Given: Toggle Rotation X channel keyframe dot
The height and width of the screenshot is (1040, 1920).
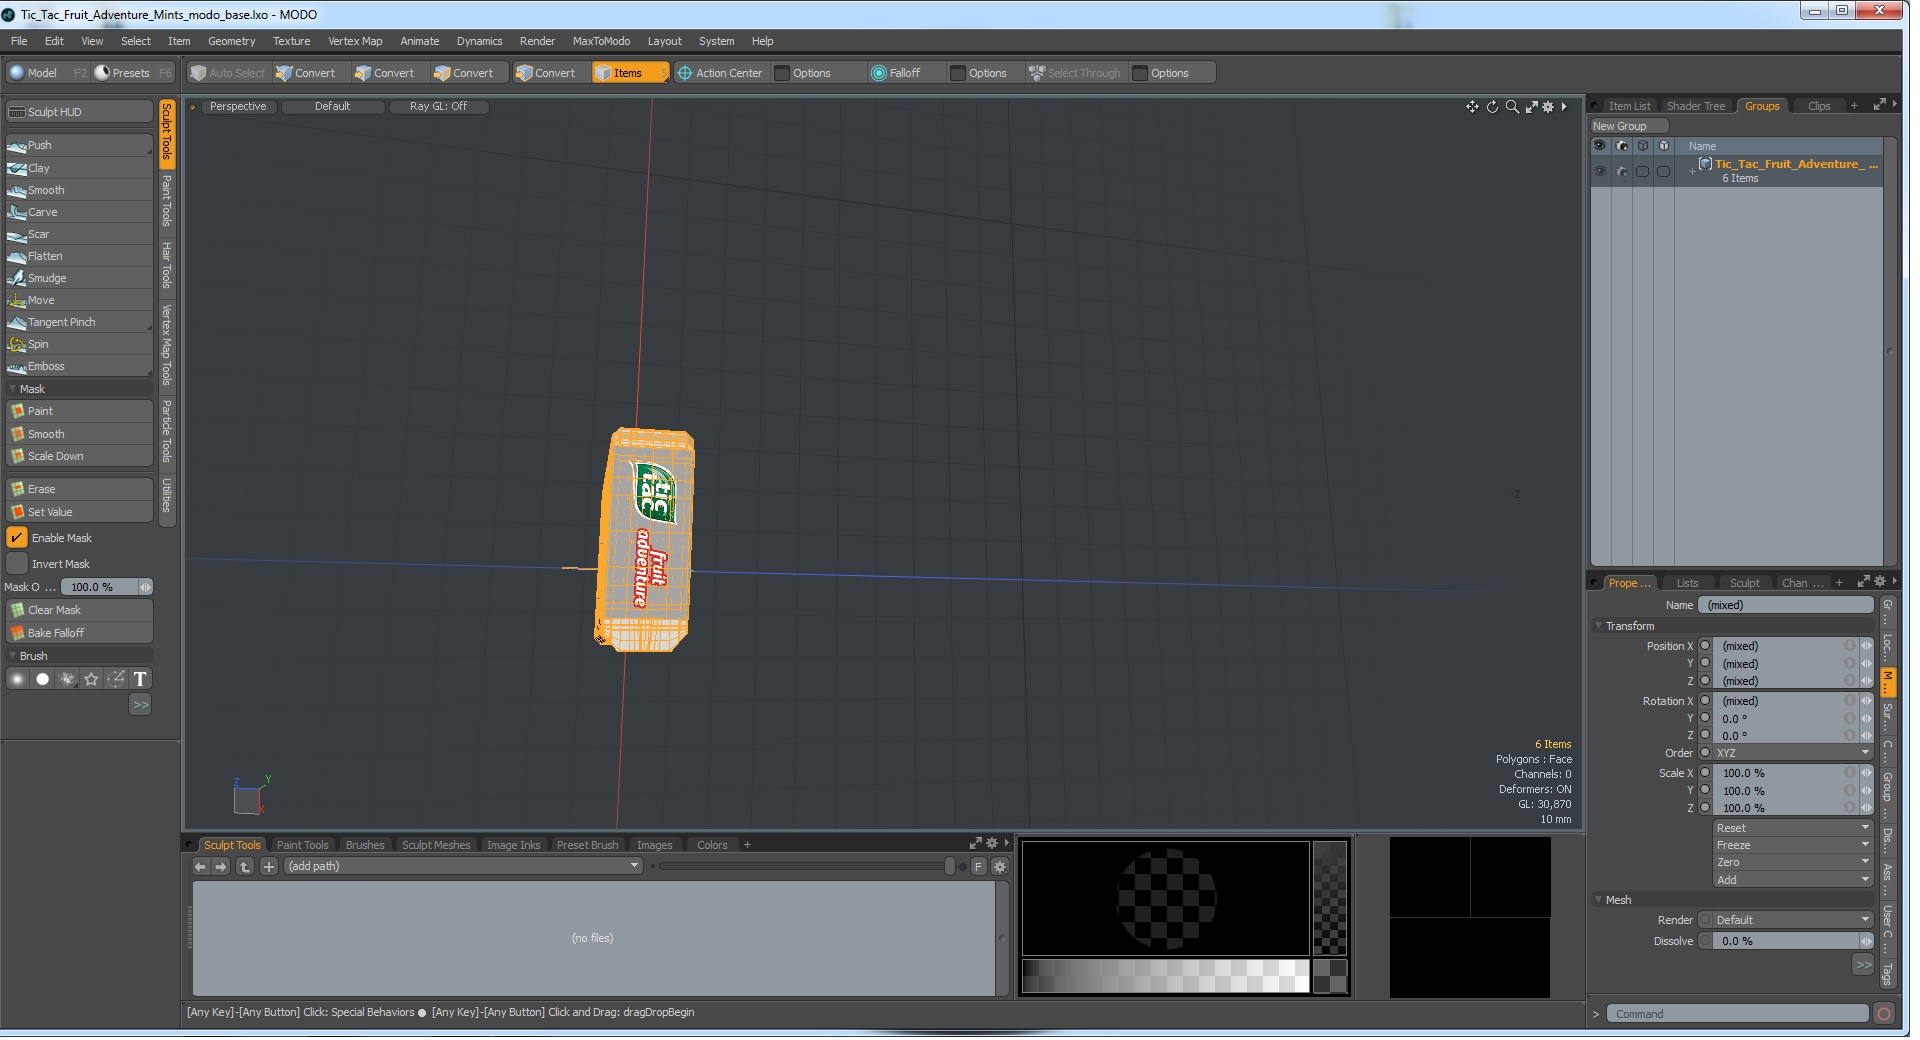Looking at the screenshot, I should (x=1705, y=701).
